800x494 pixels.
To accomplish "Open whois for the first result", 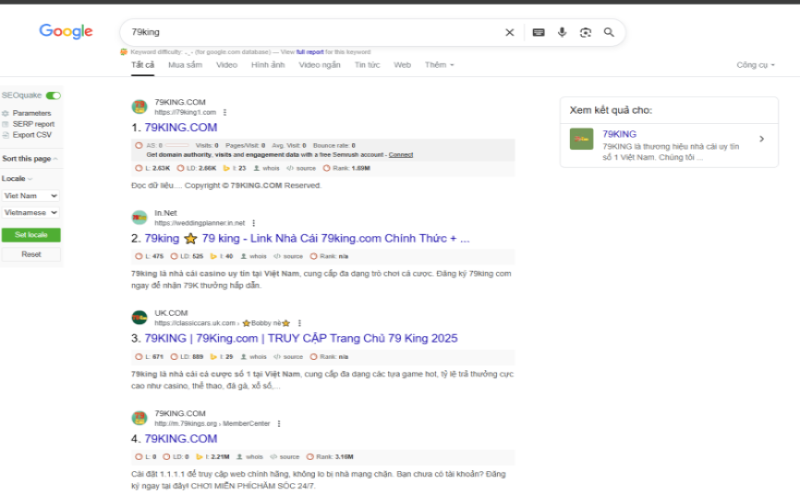I will (267, 168).
